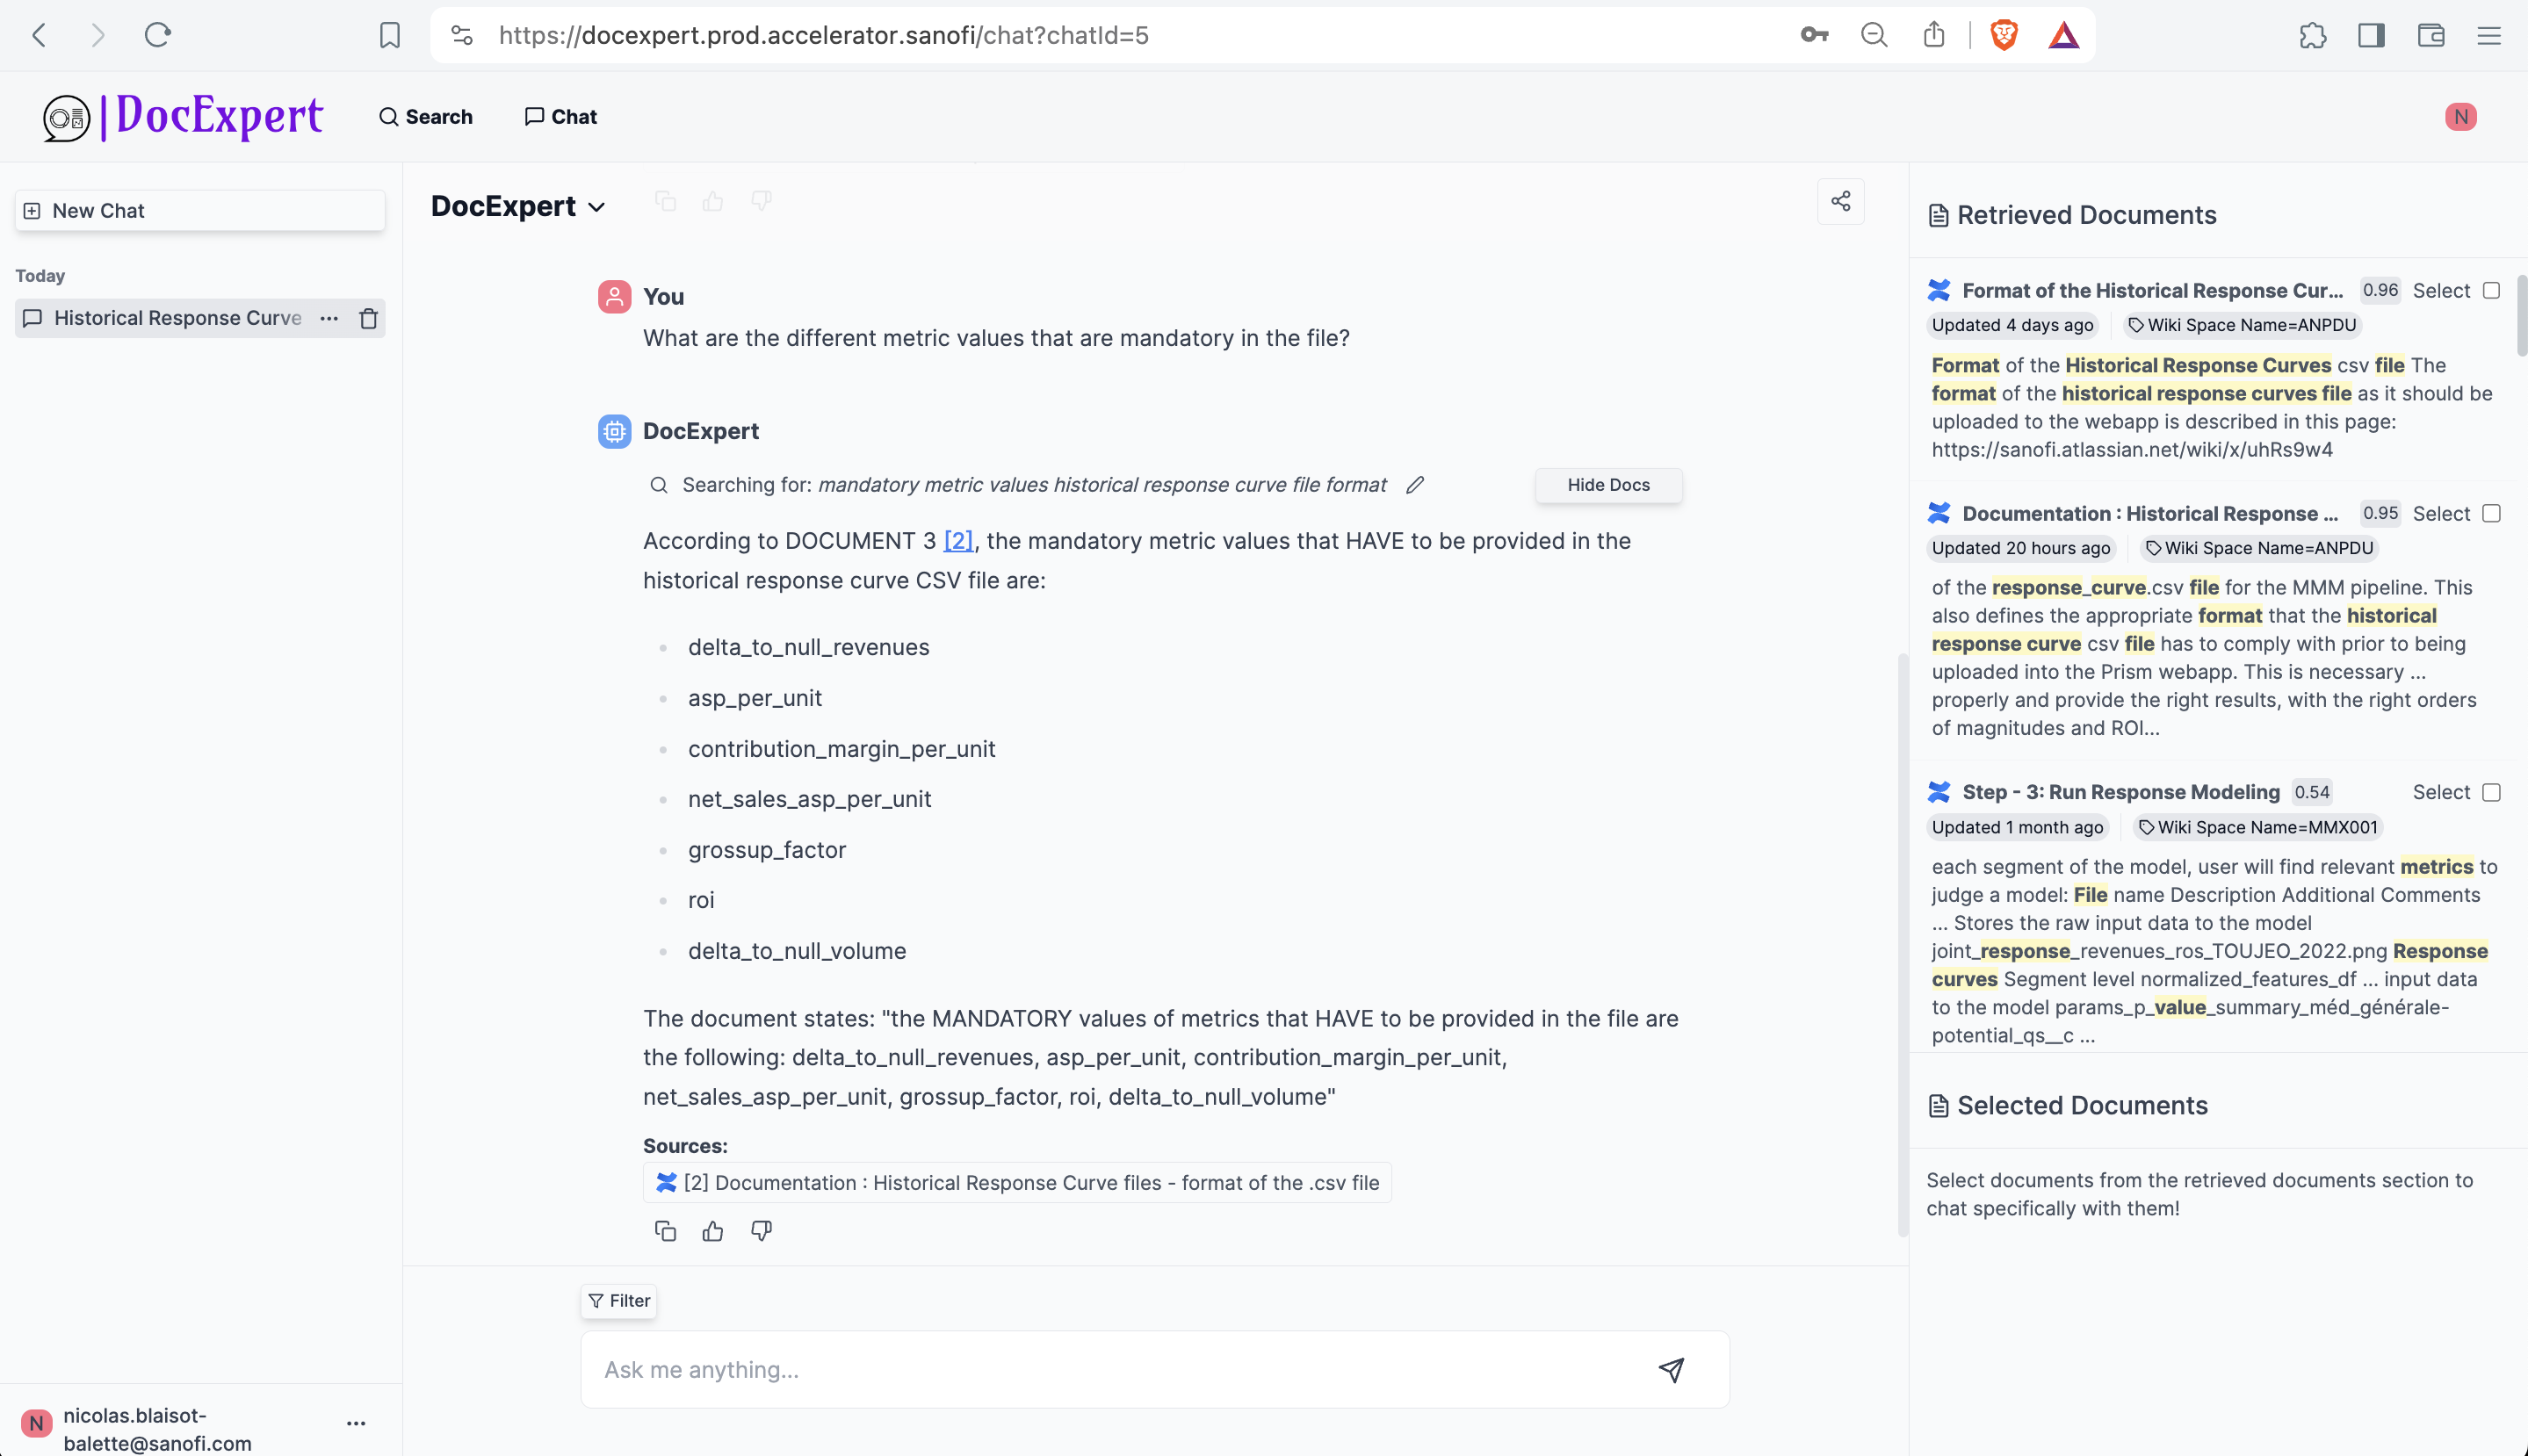Open the Search tab
The height and width of the screenshot is (1456, 2528).
pos(426,117)
